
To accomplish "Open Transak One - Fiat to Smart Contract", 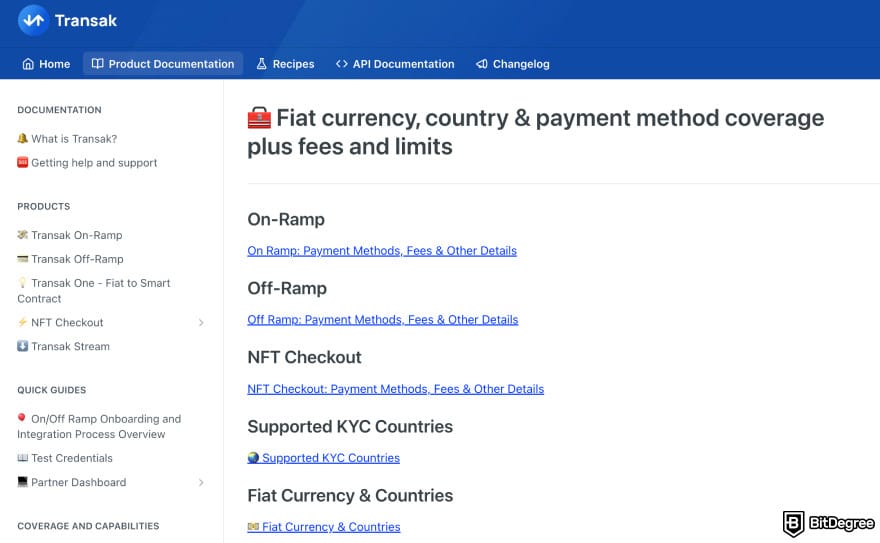I will coord(94,291).
